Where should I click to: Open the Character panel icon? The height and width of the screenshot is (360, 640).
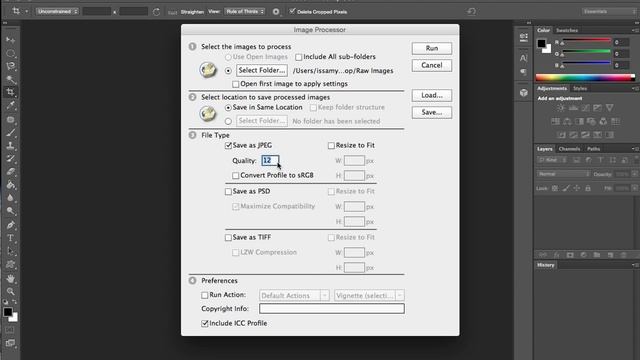tap(524, 58)
